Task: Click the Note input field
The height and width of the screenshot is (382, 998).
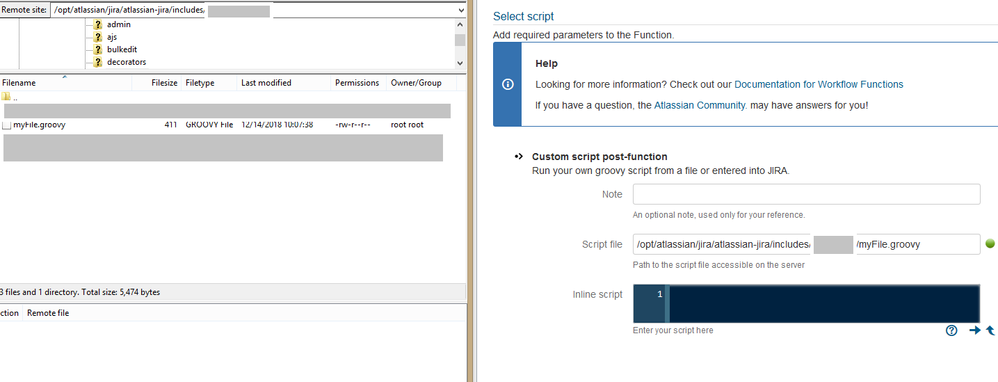Action: 806,194
